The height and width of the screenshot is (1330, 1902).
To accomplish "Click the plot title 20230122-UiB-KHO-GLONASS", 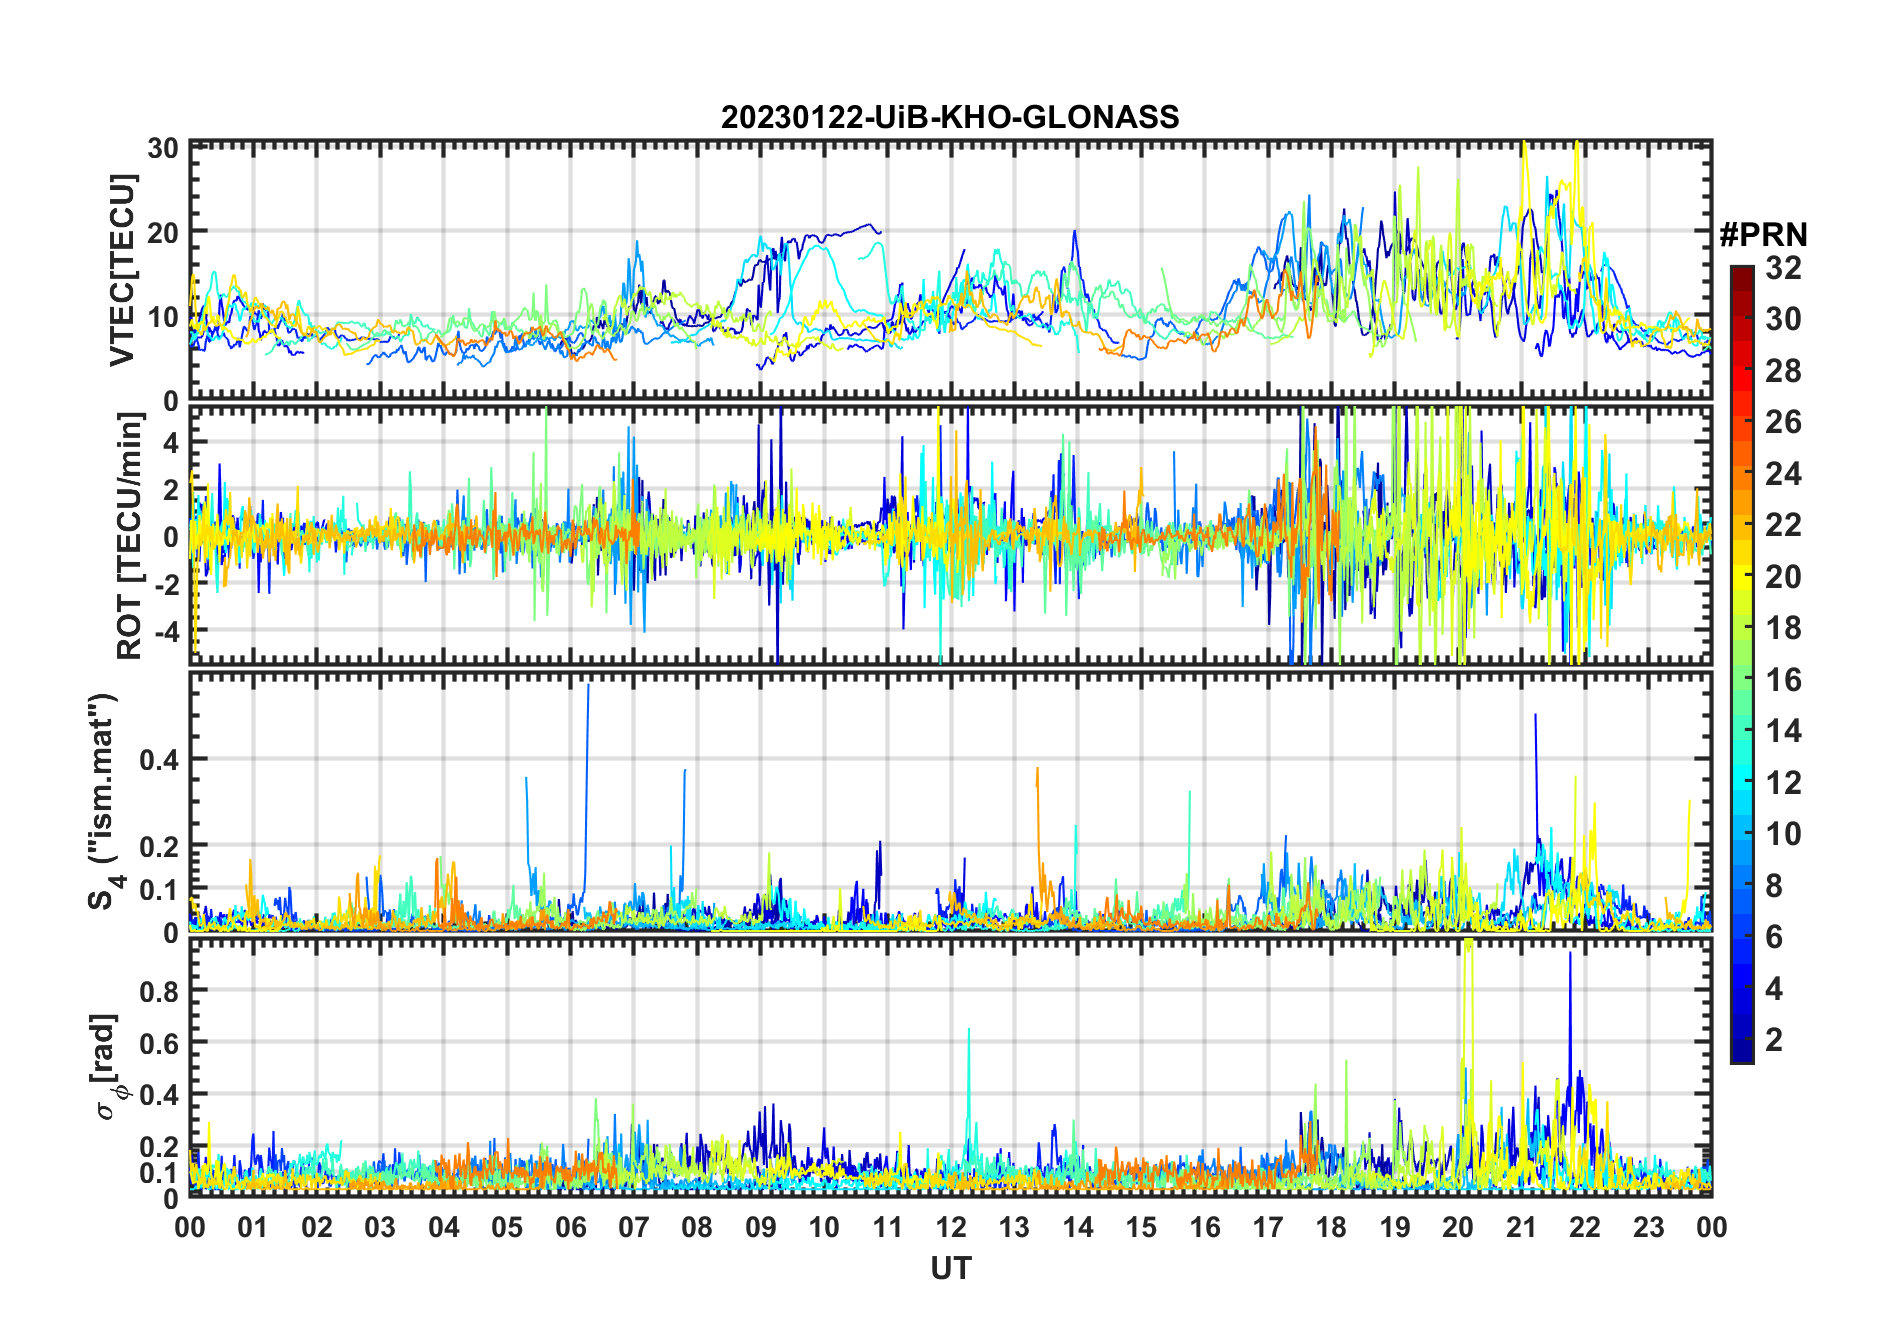I will (x=950, y=117).
